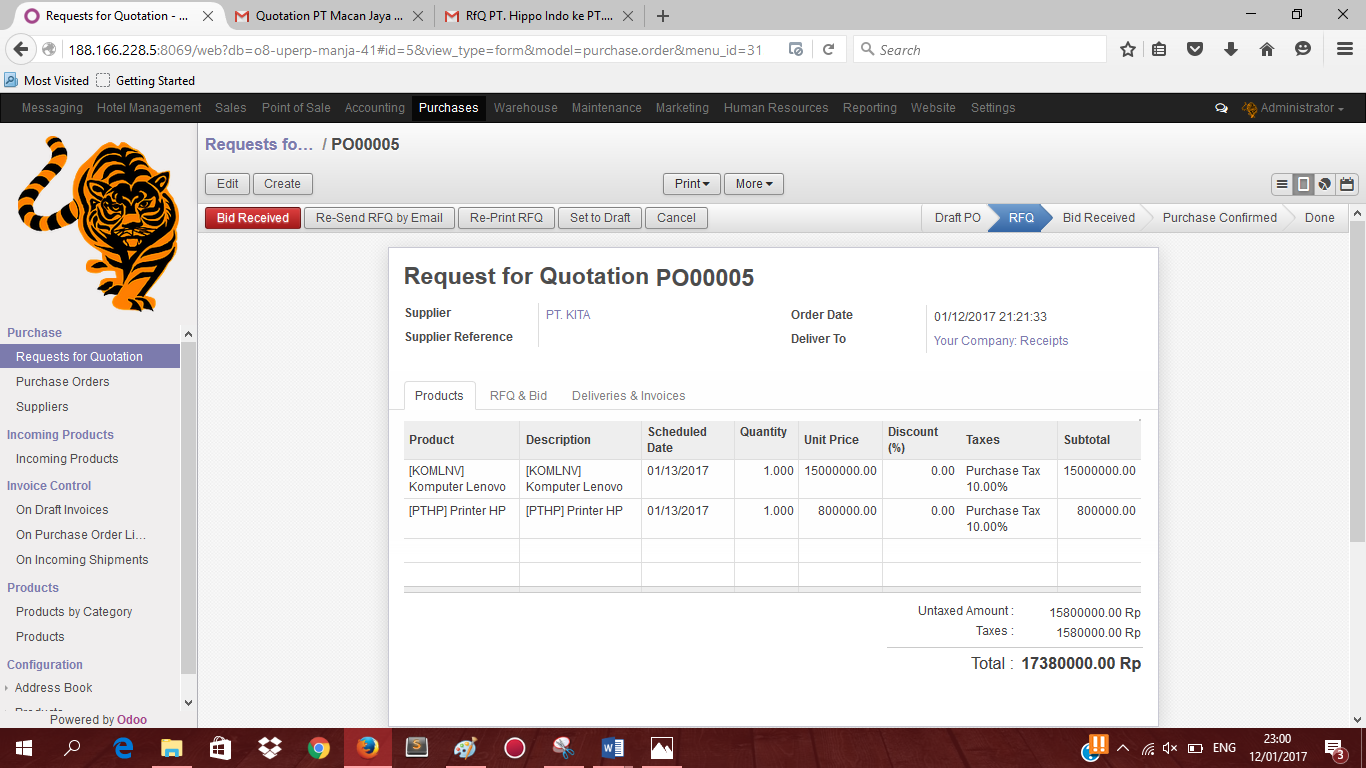Click the Bid Received button
The height and width of the screenshot is (768, 1366).
(x=253, y=218)
